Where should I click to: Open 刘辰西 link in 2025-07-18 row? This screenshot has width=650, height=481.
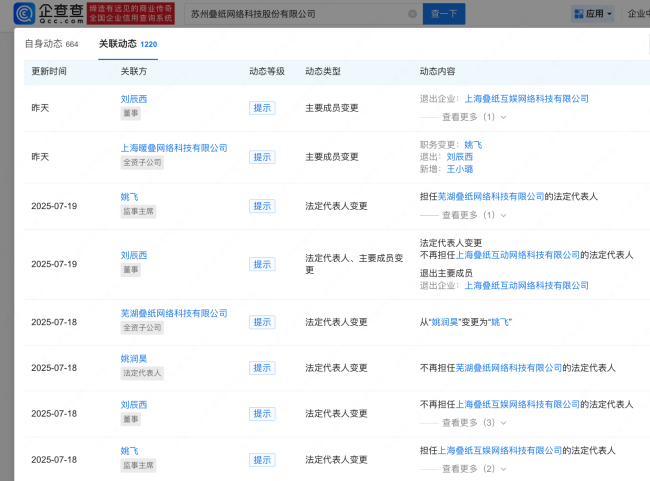click(x=133, y=405)
